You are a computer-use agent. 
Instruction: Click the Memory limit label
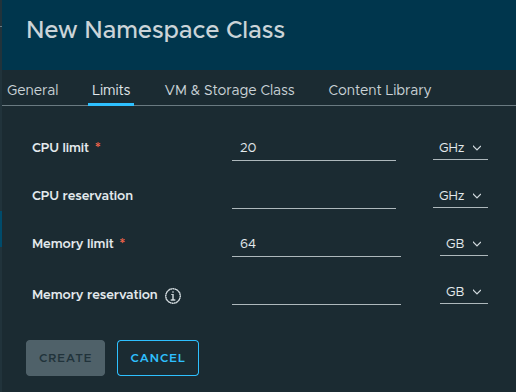pos(73,244)
